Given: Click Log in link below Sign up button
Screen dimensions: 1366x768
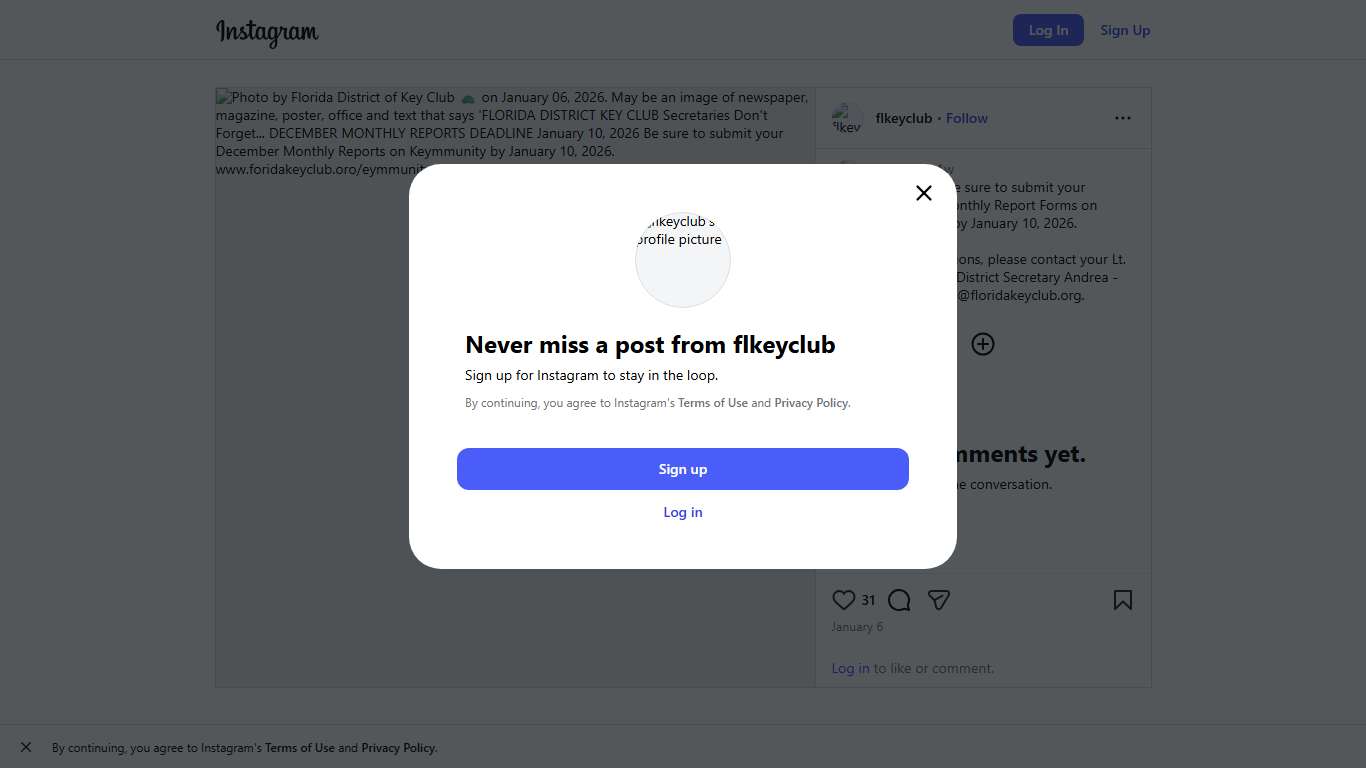Looking at the screenshot, I should [683, 512].
